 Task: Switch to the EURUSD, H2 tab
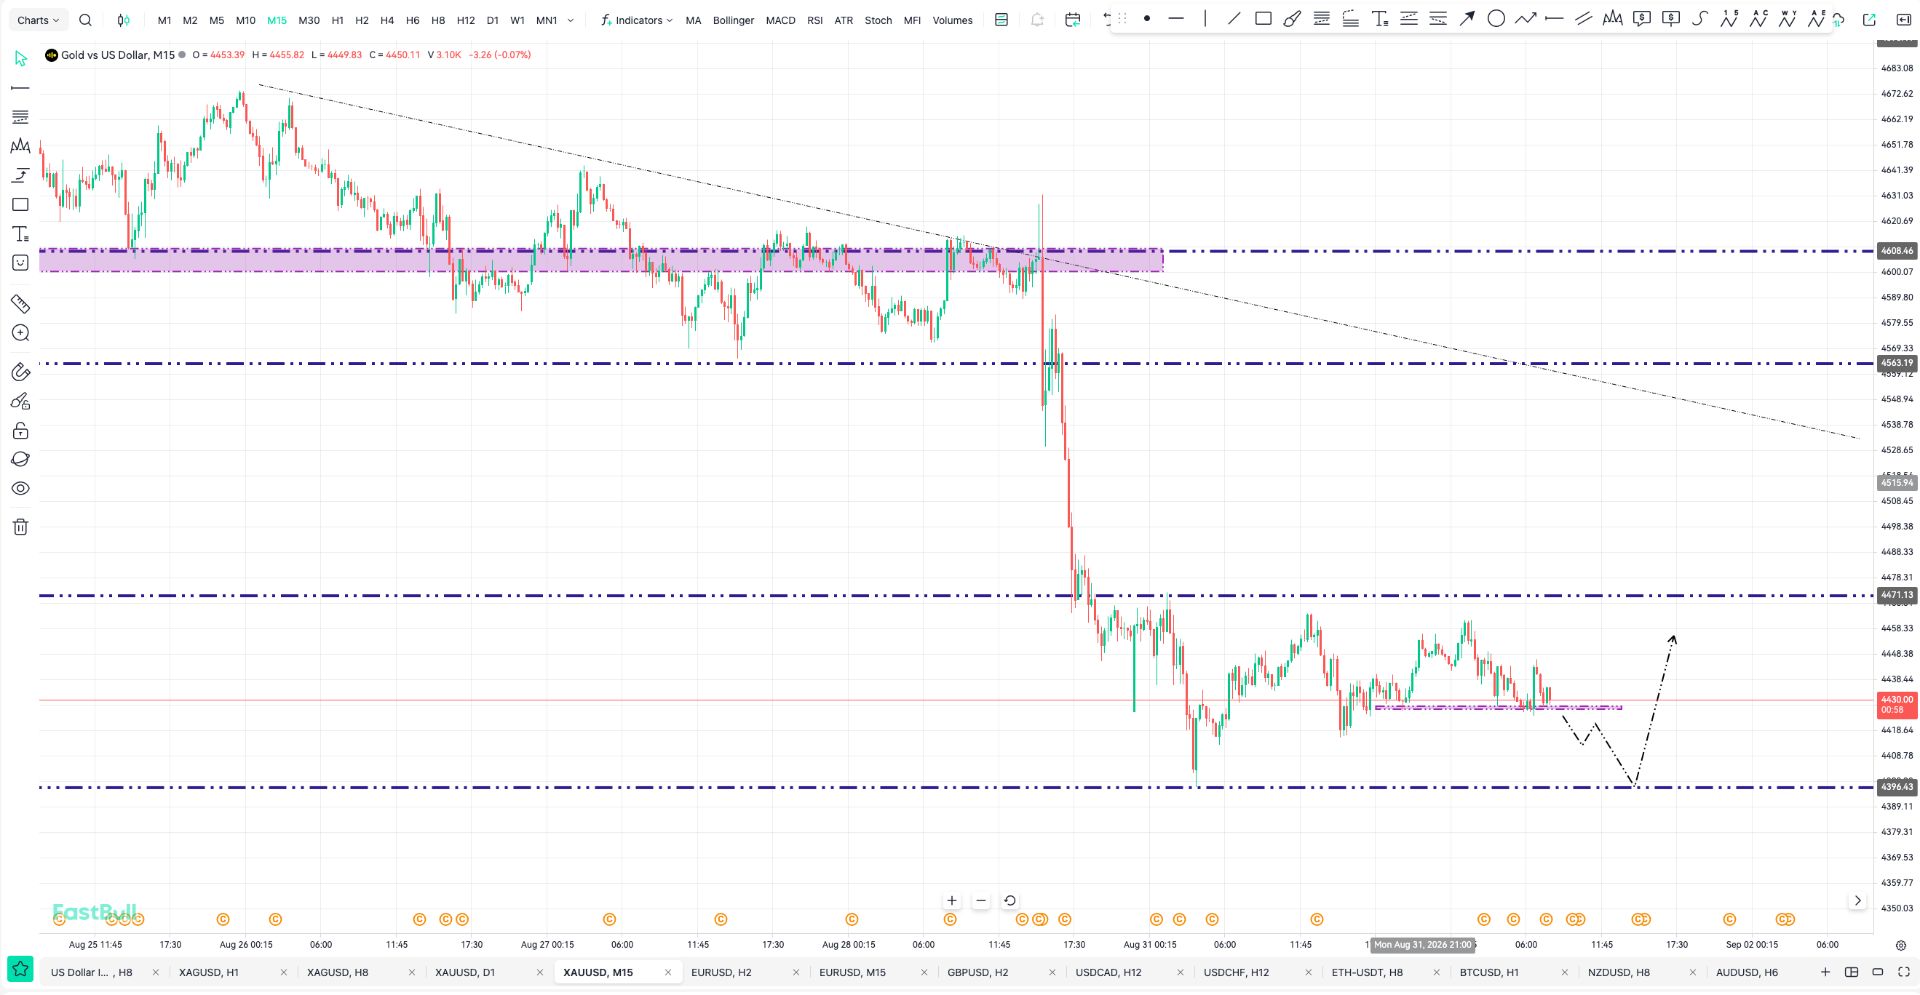point(721,972)
